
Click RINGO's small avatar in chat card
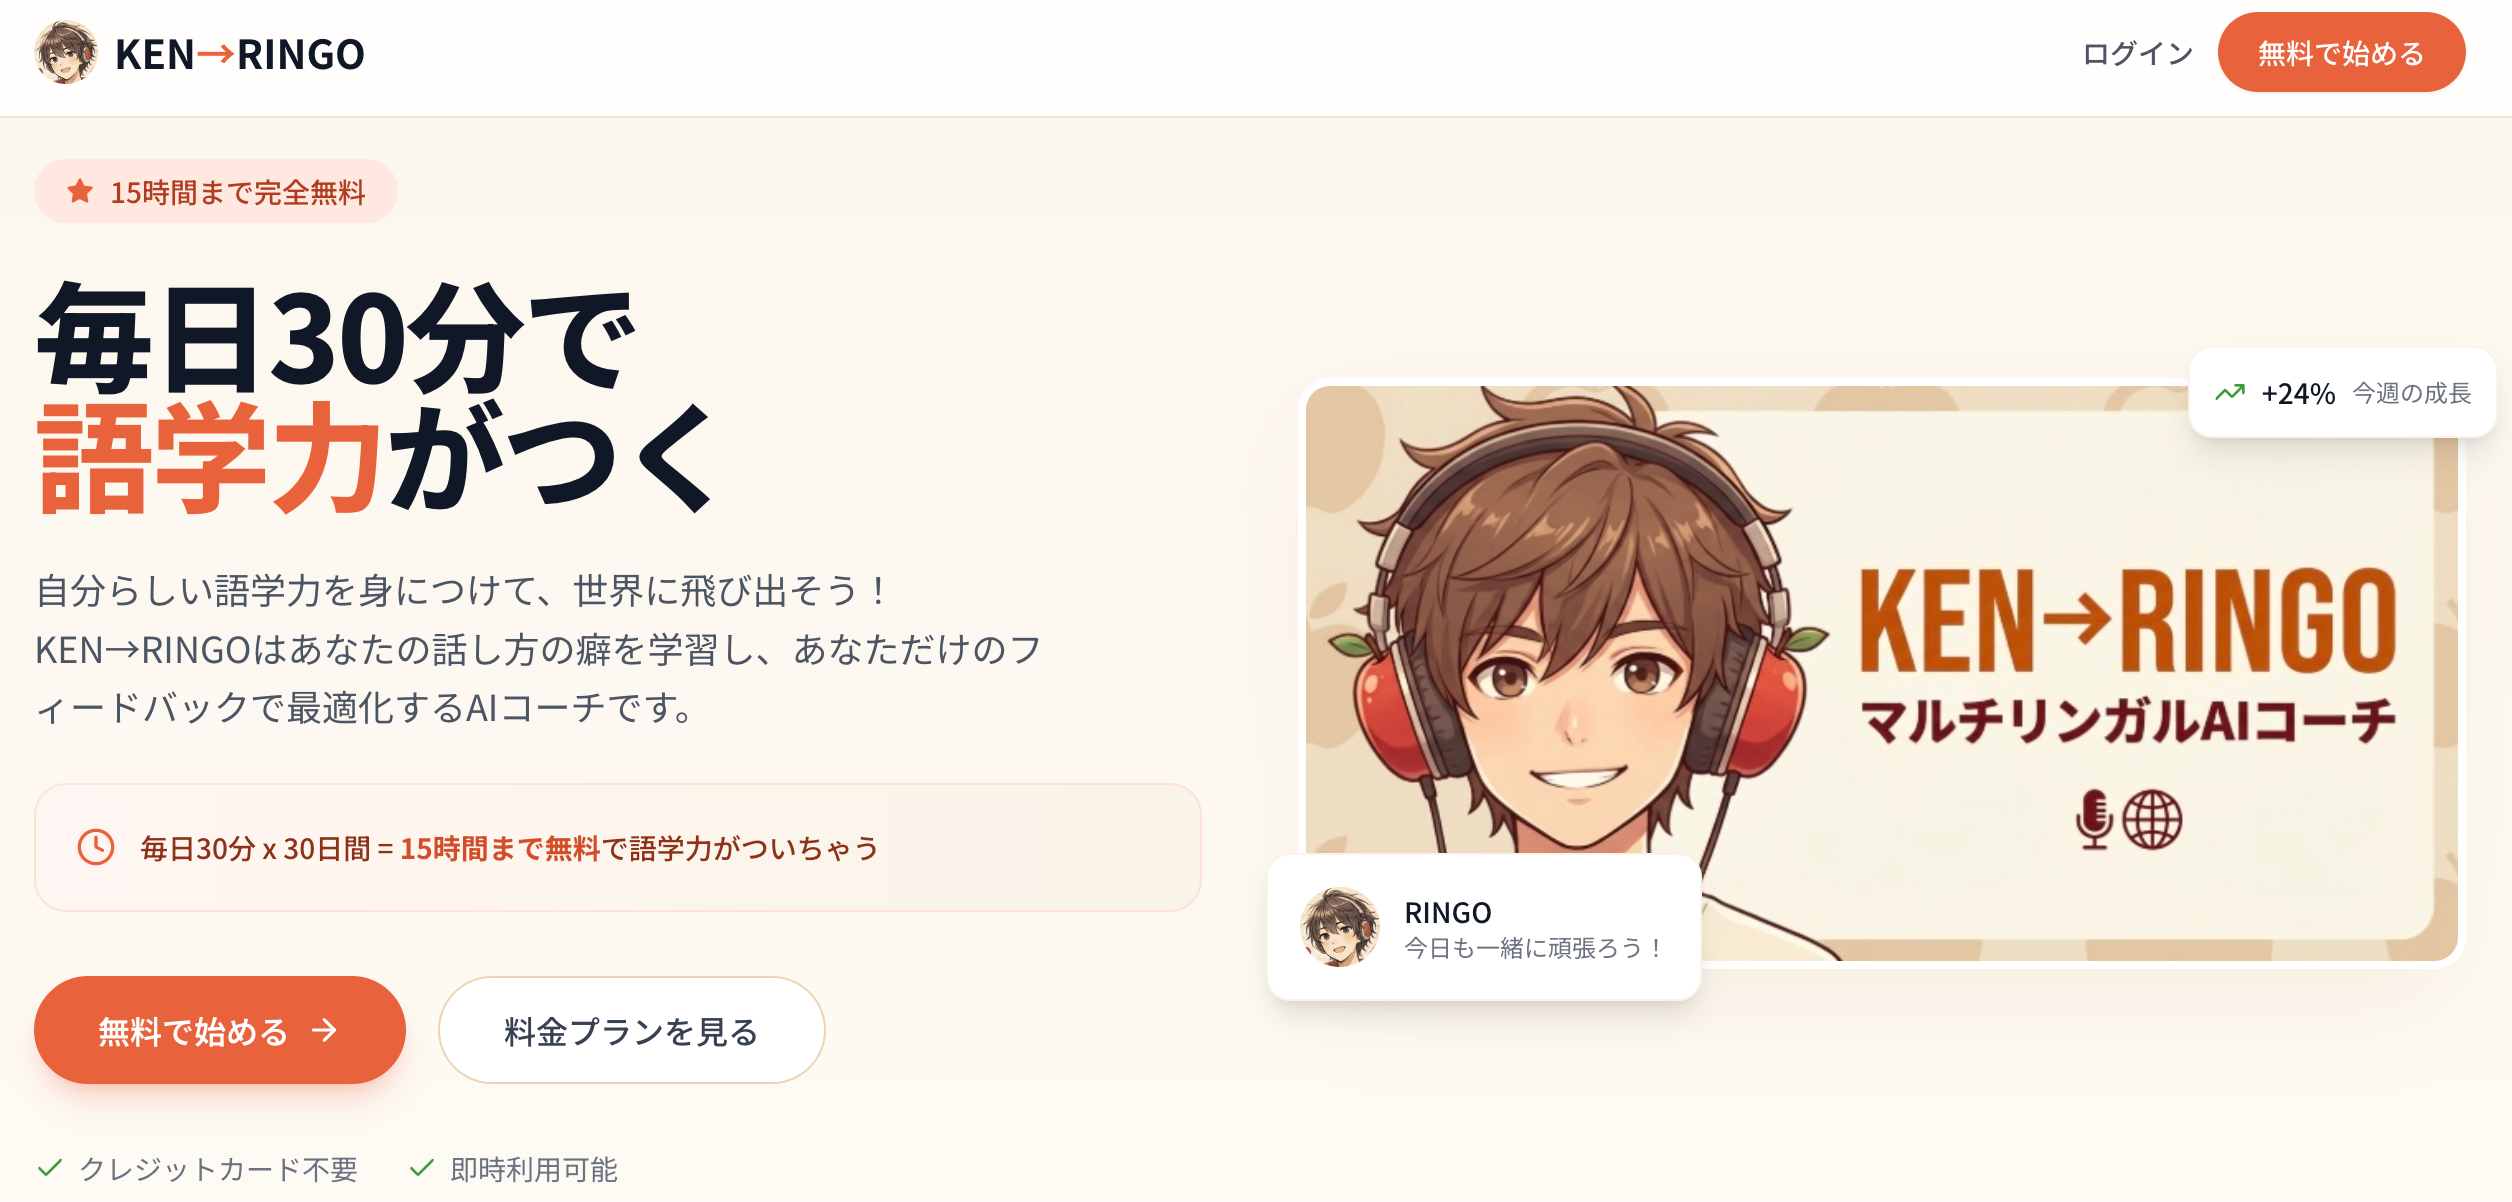tap(1340, 927)
